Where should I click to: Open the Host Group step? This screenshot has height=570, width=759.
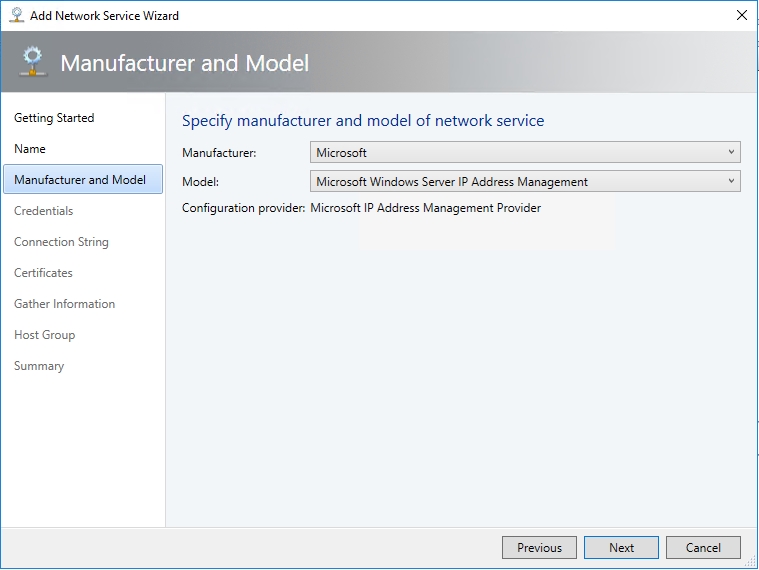click(45, 335)
